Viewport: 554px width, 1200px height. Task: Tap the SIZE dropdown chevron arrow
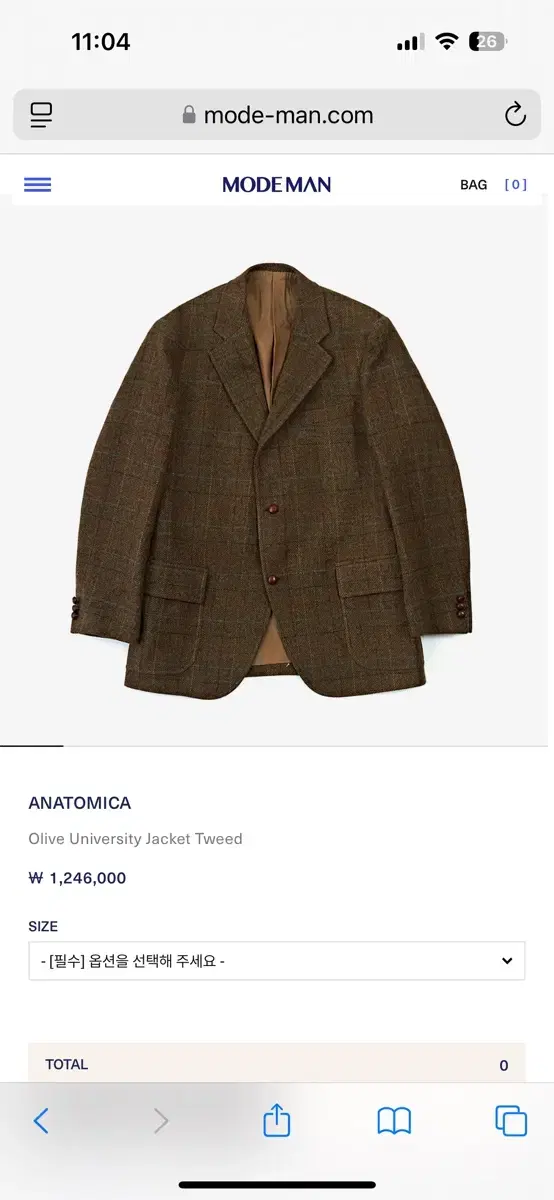(507, 961)
